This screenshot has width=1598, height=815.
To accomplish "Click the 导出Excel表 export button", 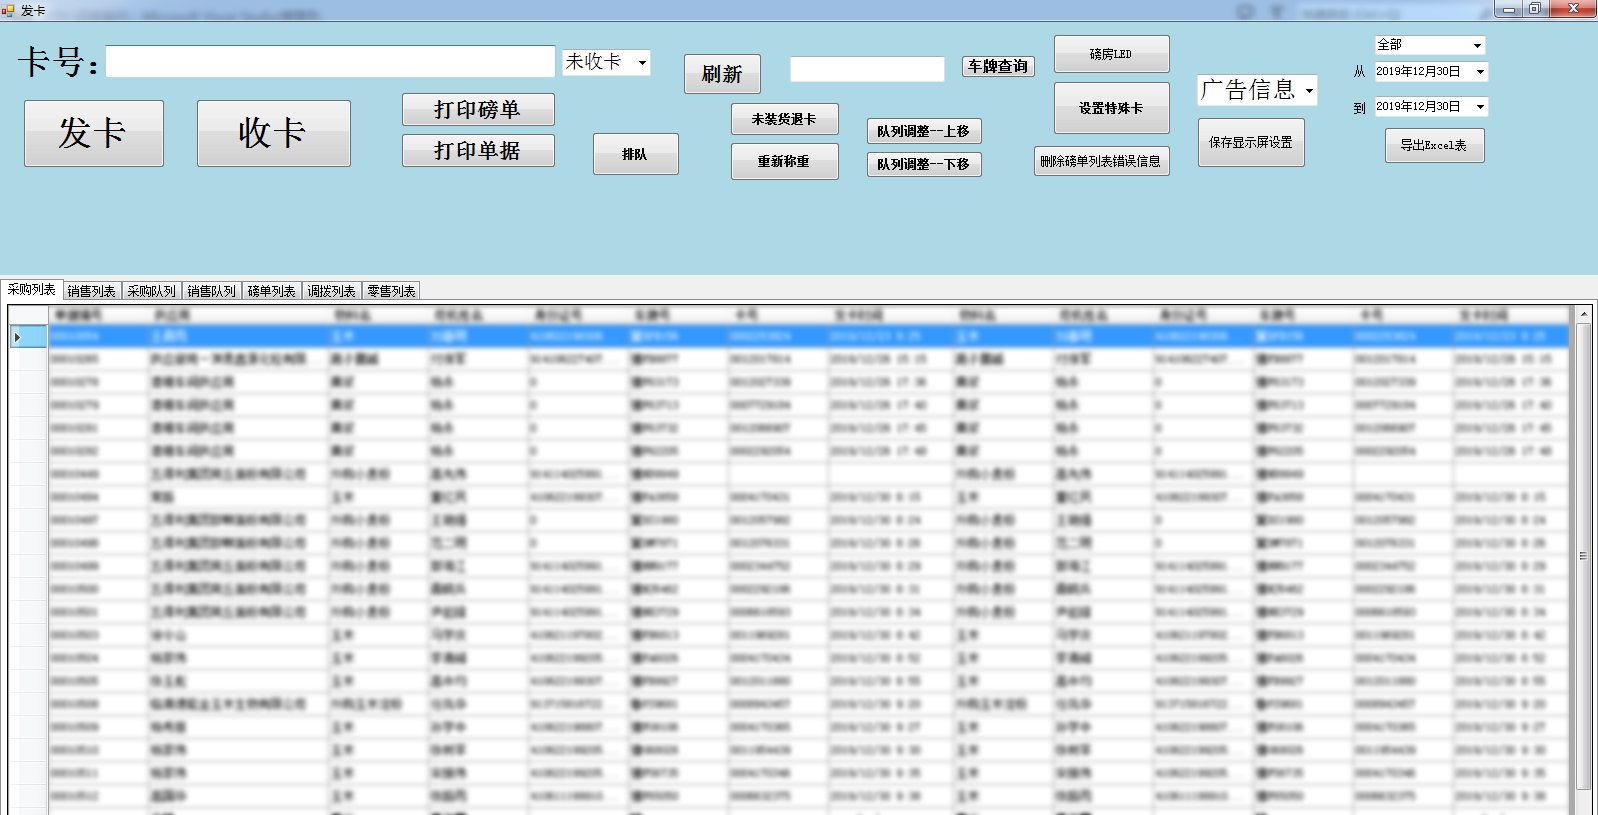I will coord(1434,145).
